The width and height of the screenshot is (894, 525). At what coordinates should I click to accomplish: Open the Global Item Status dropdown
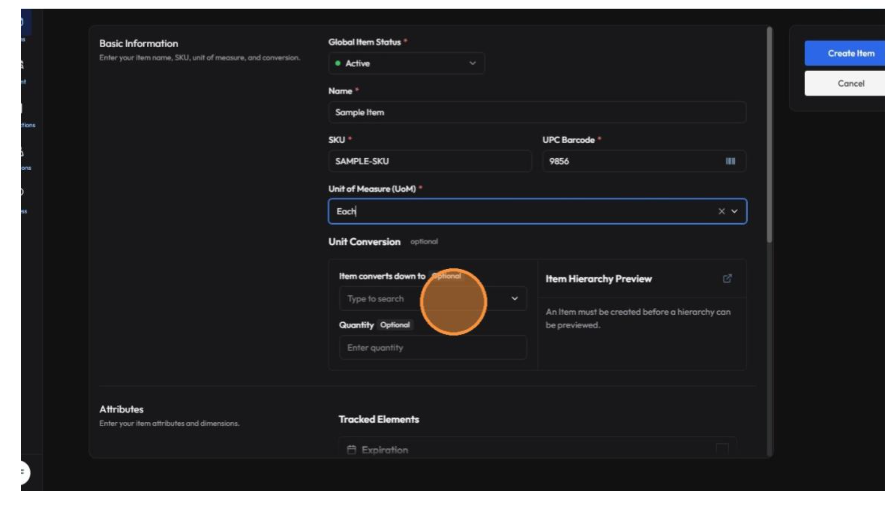click(x=406, y=63)
